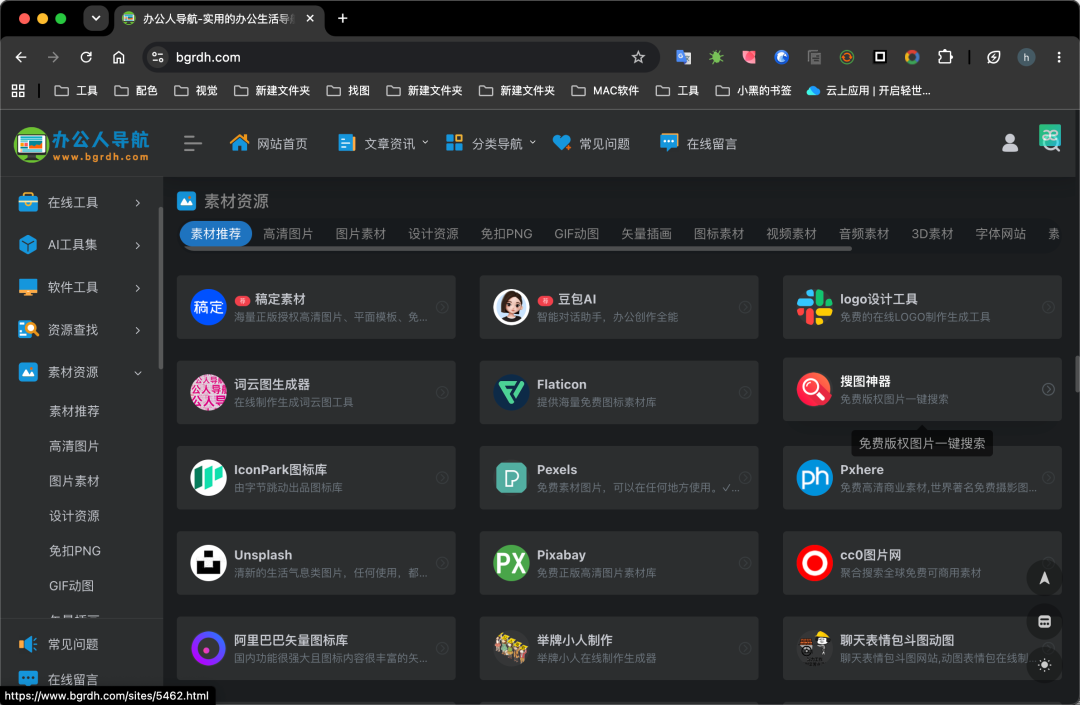Open the user account icon

(1010, 143)
